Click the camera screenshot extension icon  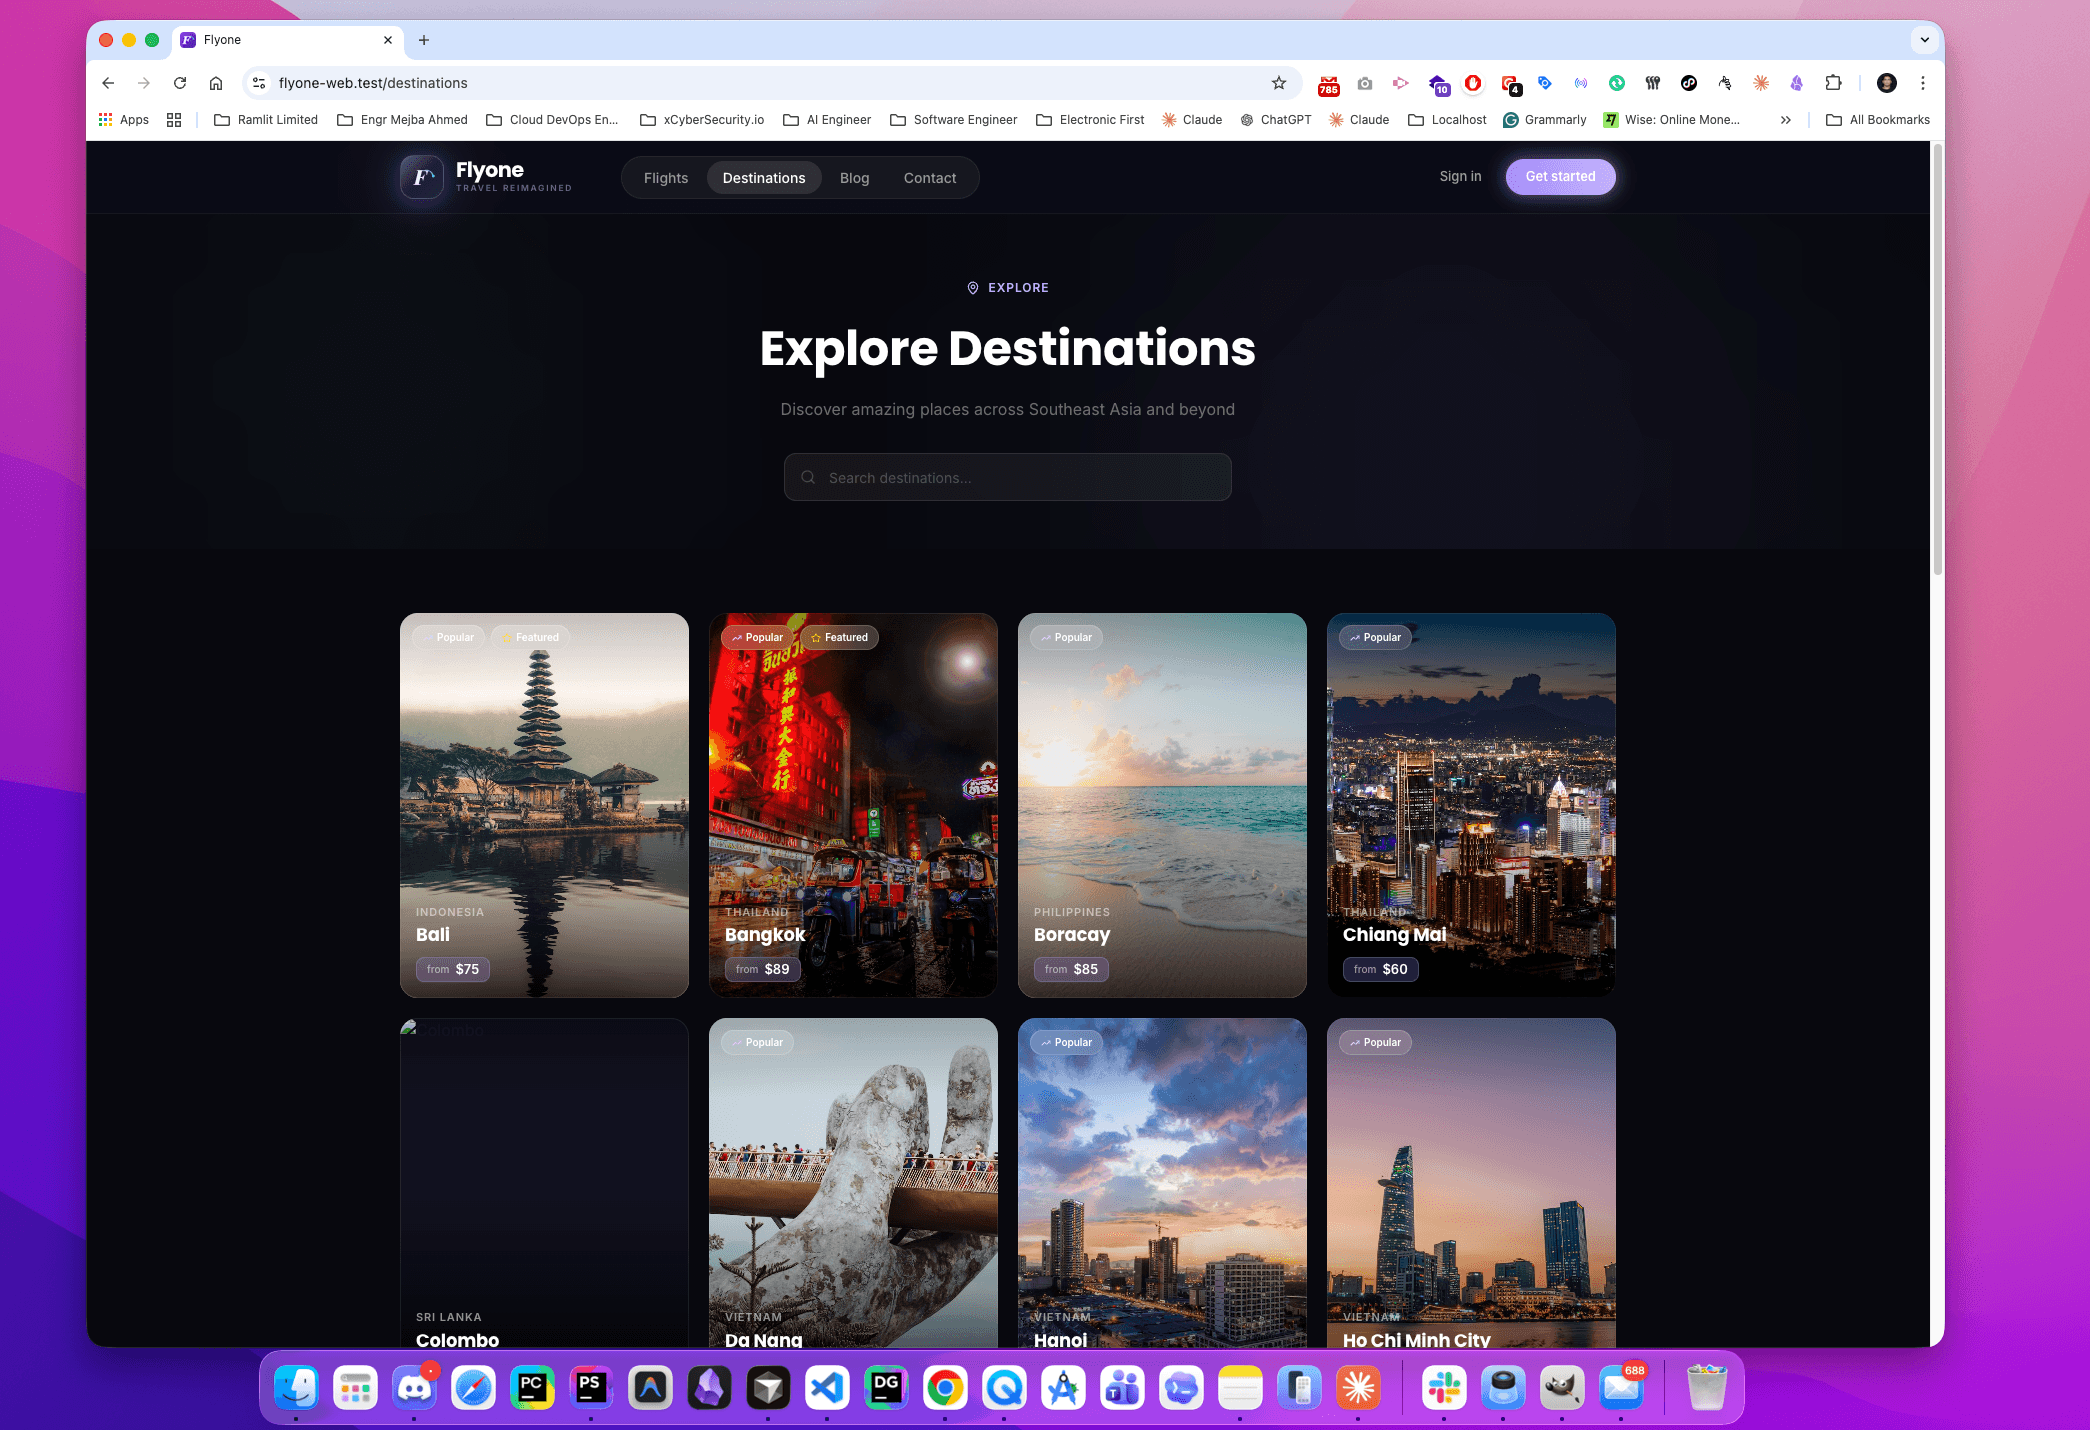(x=1365, y=83)
